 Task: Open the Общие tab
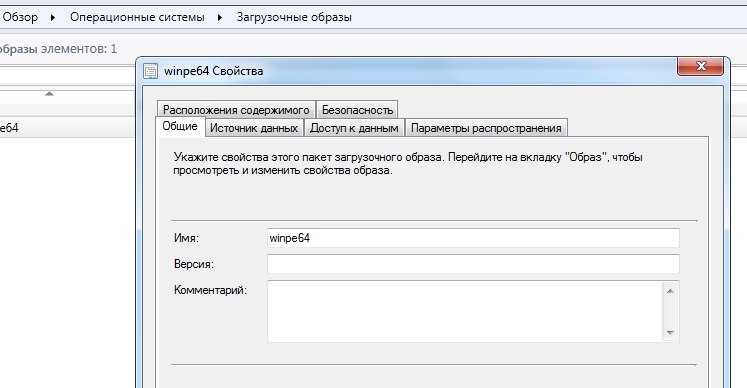180,126
